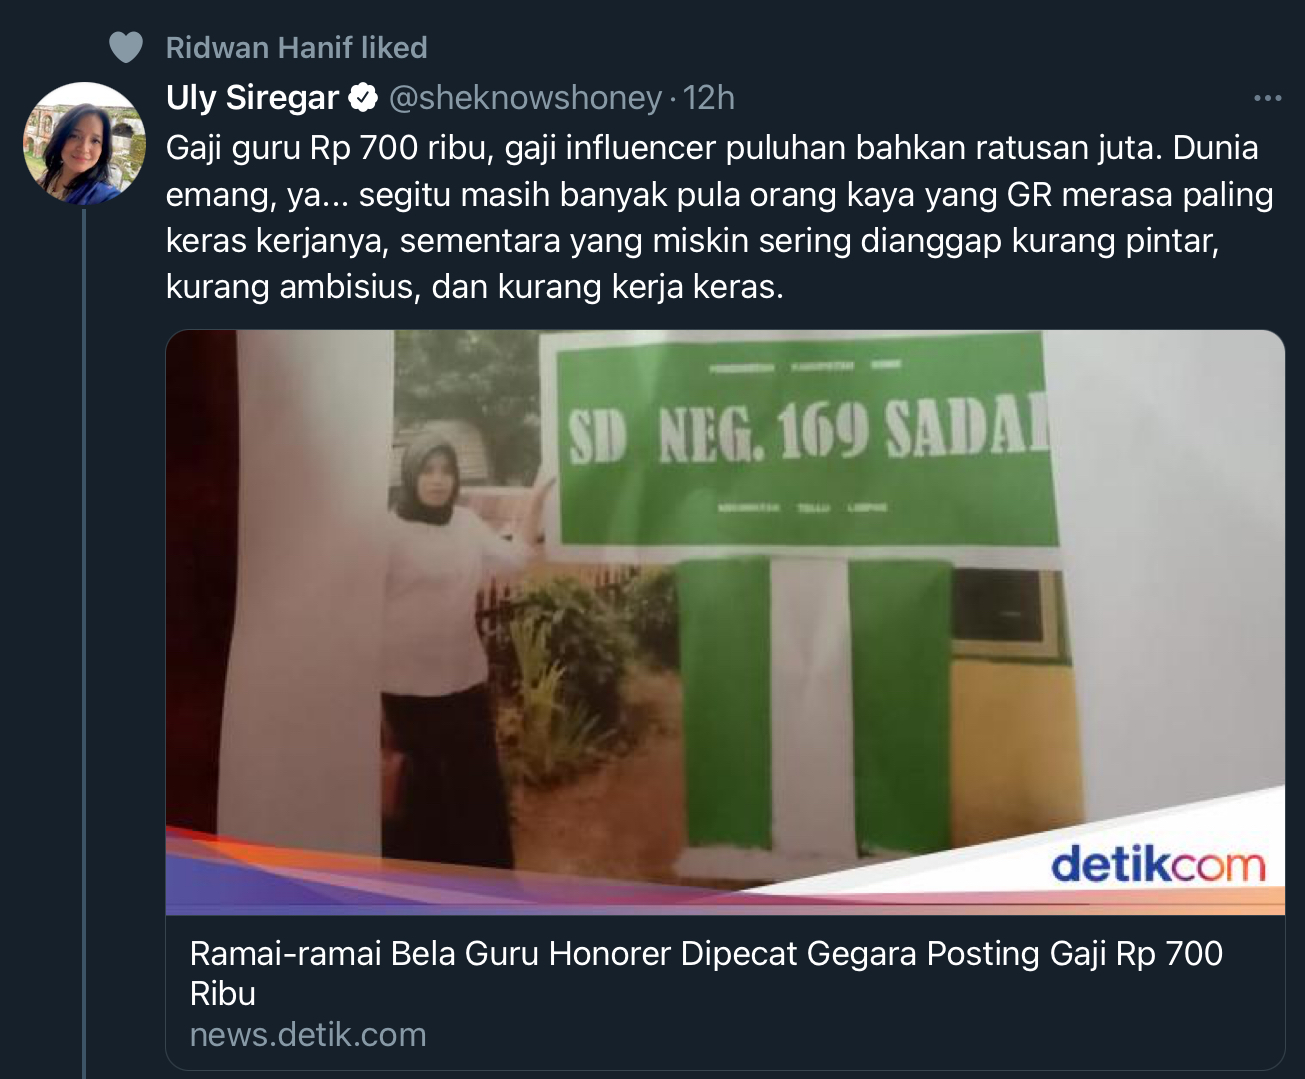Image resolution: width=1305 pixels, height=1079 pixels.
Task: Open the Ridwan Hanif liked label
Action: (296, 47)
